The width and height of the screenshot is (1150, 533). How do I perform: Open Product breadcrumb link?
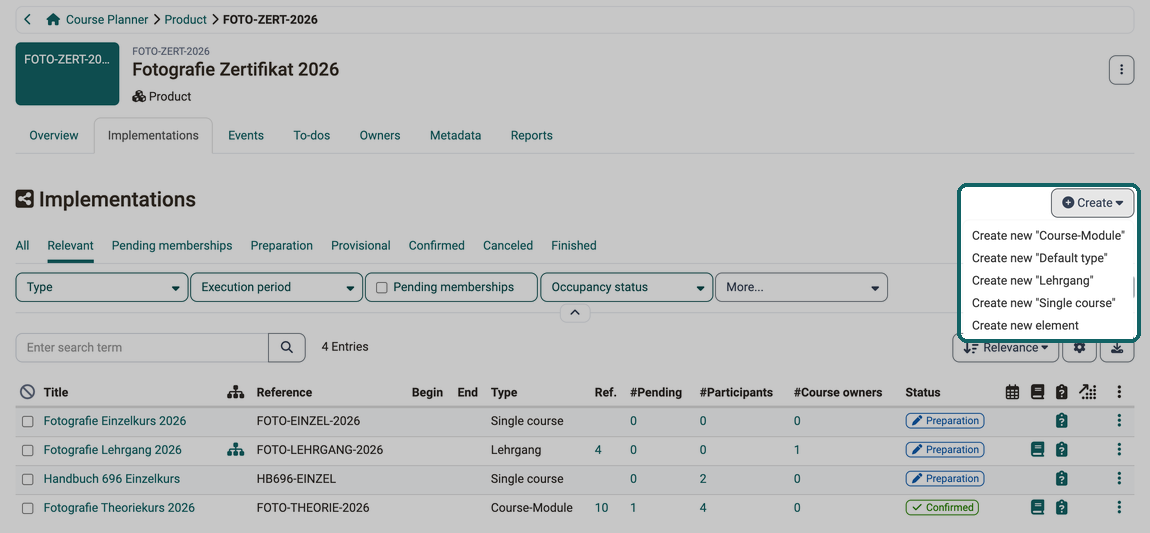point(186,20)
